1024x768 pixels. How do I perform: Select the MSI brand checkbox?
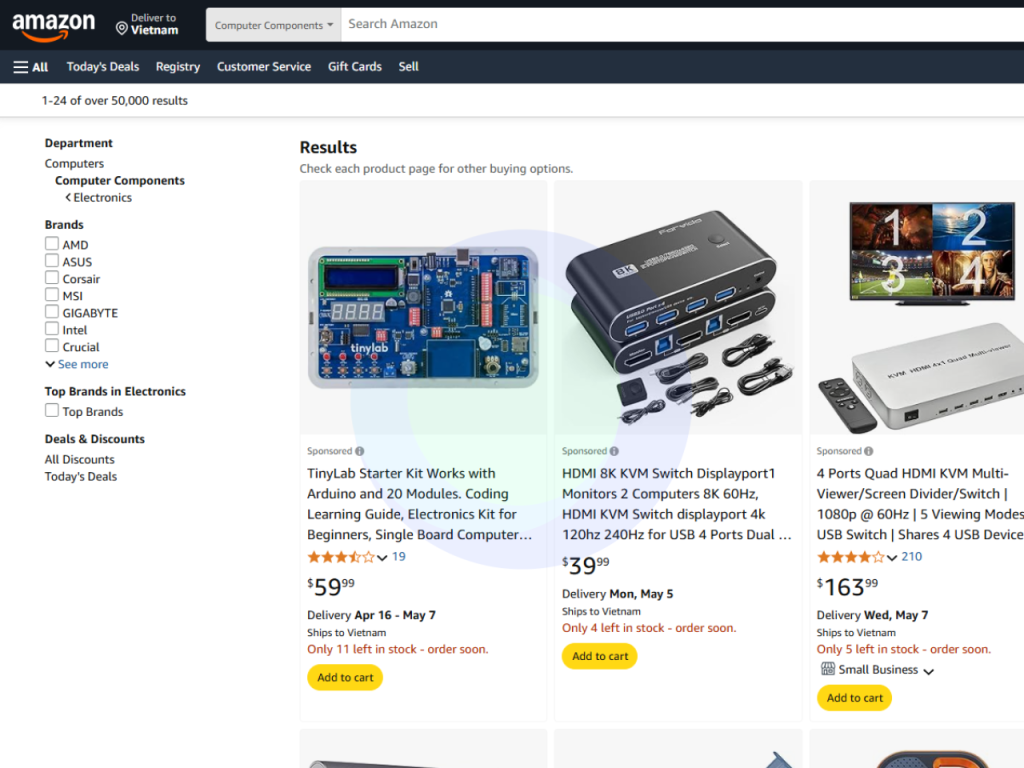tap(52, 295)
